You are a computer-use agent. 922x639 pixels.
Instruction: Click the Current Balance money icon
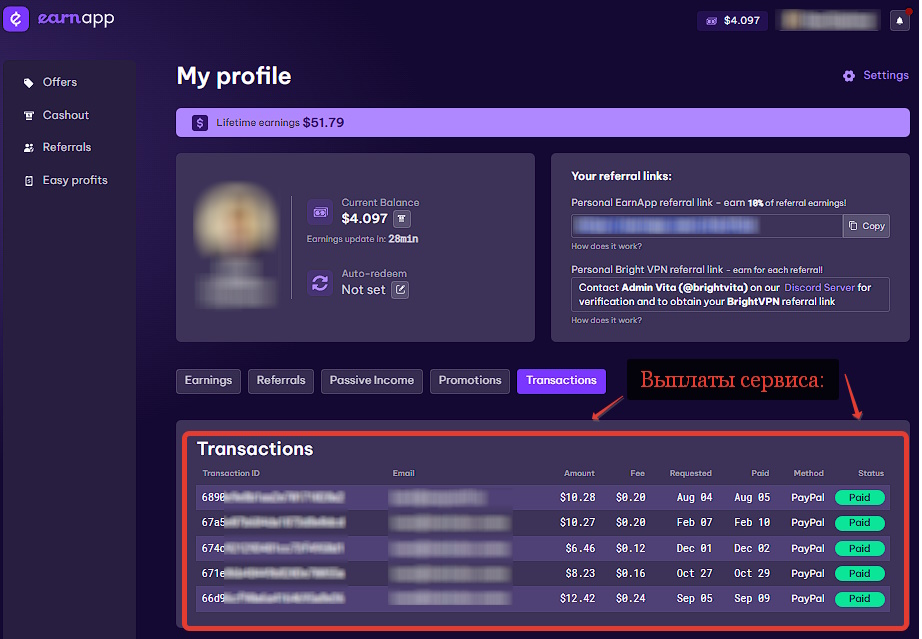pyautogui.click(x=320, y=212)
